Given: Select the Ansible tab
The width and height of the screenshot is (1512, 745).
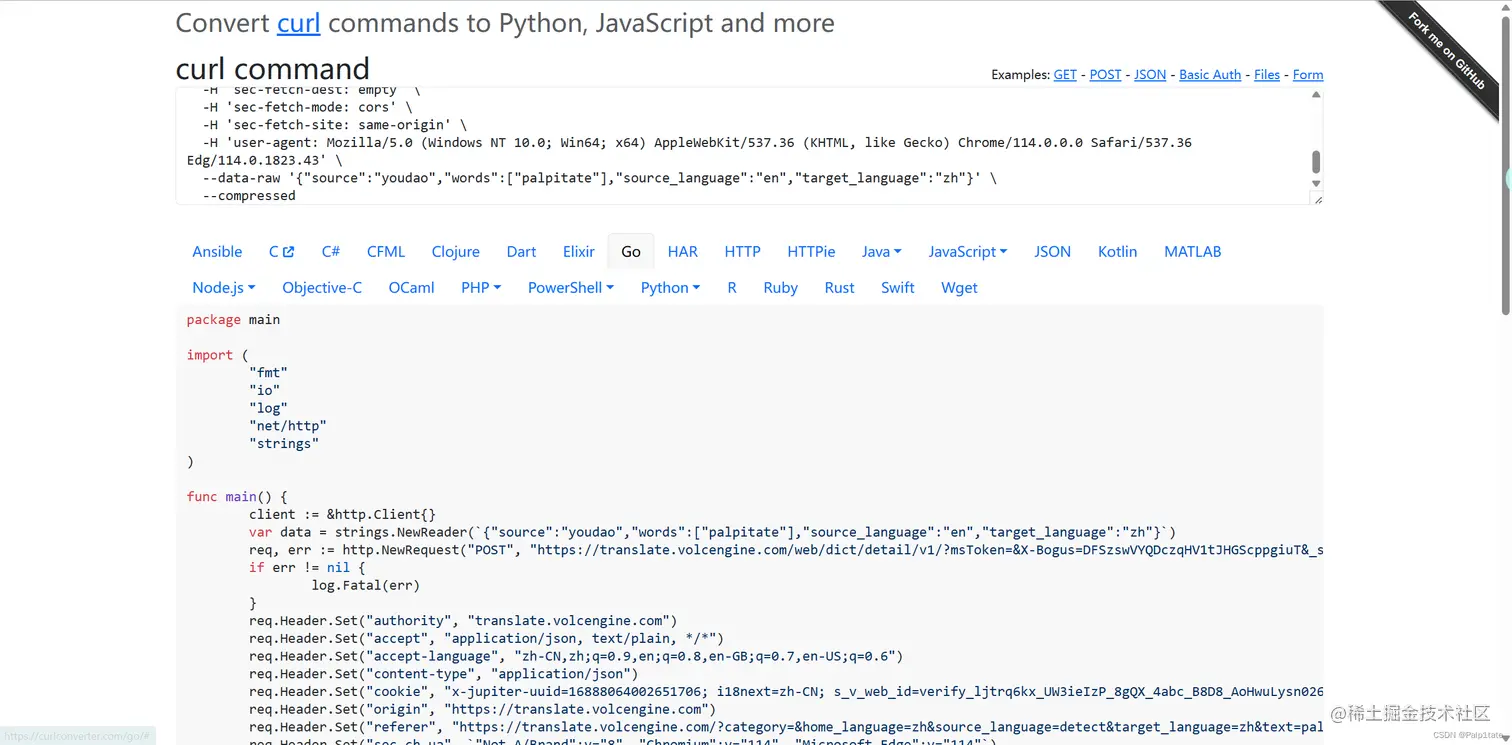Looking at the screenshot, I should [217, 252].
